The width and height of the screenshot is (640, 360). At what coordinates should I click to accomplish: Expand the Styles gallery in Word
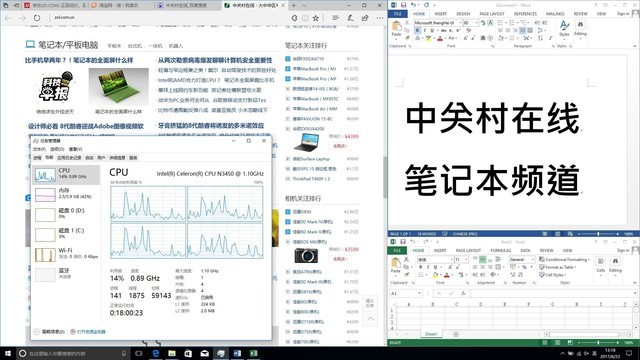point(564,28)
